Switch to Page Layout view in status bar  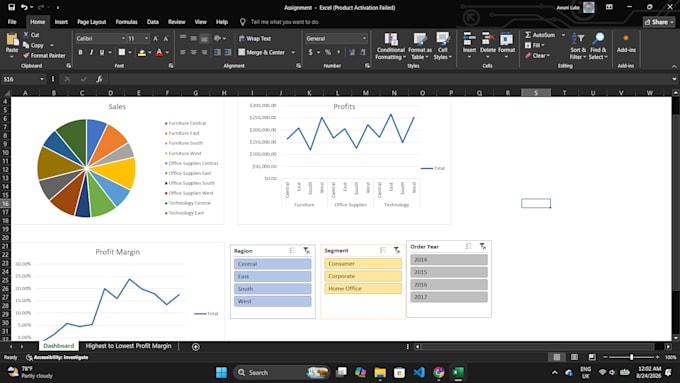(x=574, y=357)
